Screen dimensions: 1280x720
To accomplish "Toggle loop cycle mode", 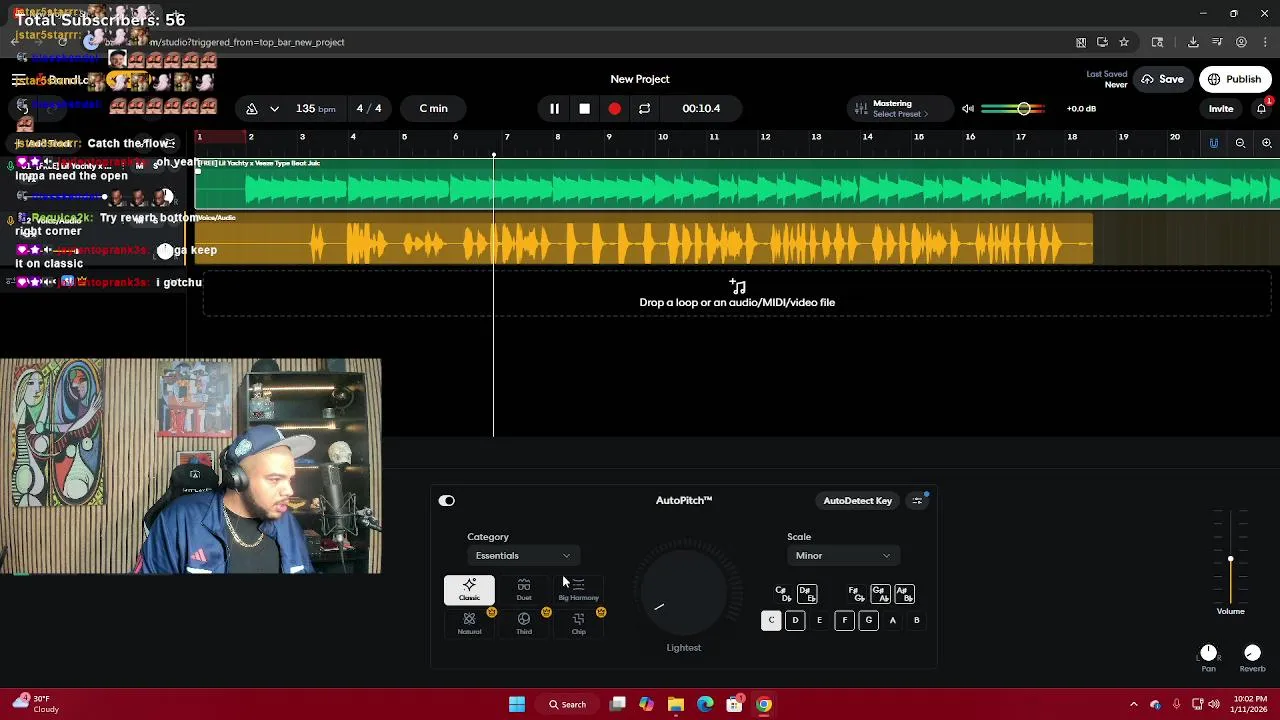I will [644, 108].
